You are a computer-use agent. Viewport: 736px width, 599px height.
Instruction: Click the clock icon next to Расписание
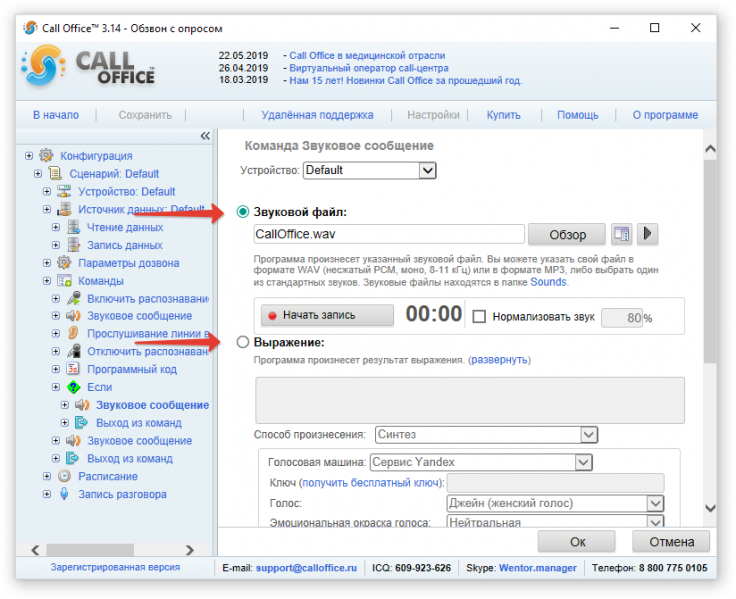pos(64,476)
